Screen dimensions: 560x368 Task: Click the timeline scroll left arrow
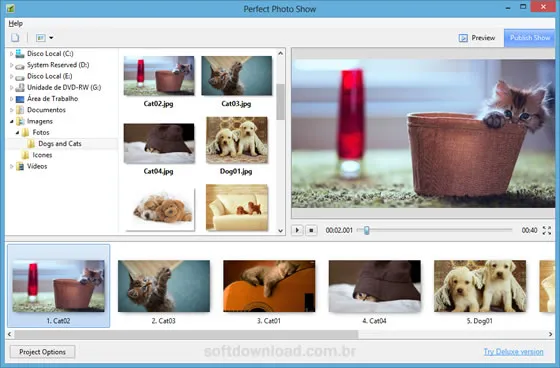coord(10,334)
